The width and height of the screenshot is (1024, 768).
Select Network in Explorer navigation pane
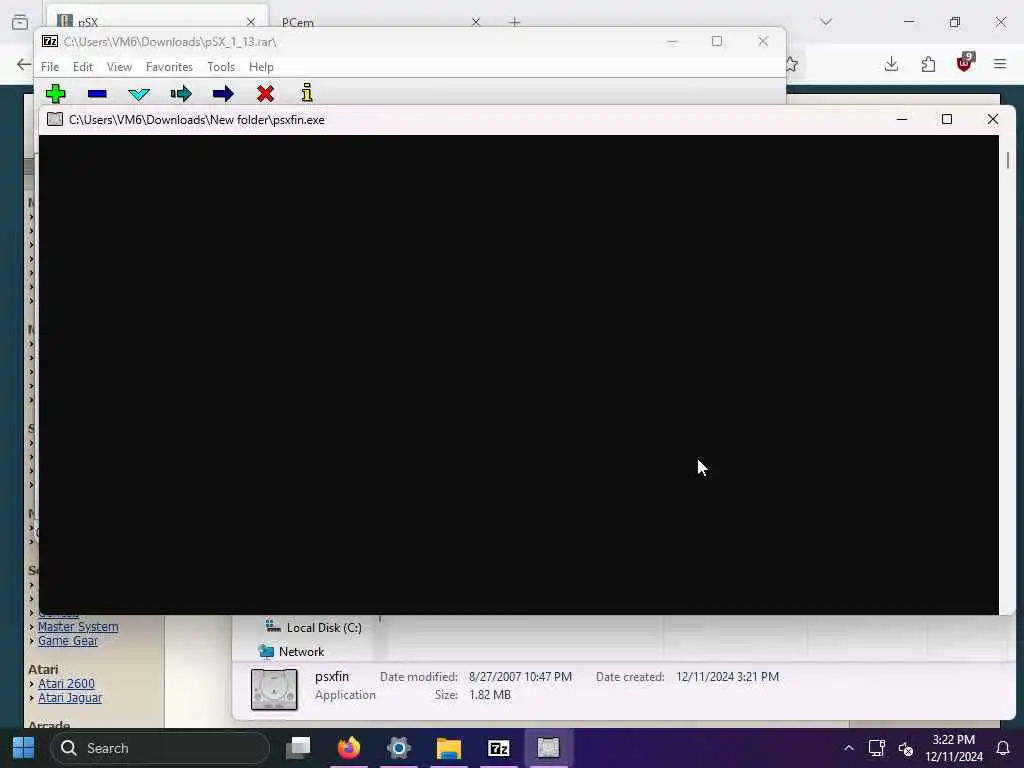coord(292,651)
